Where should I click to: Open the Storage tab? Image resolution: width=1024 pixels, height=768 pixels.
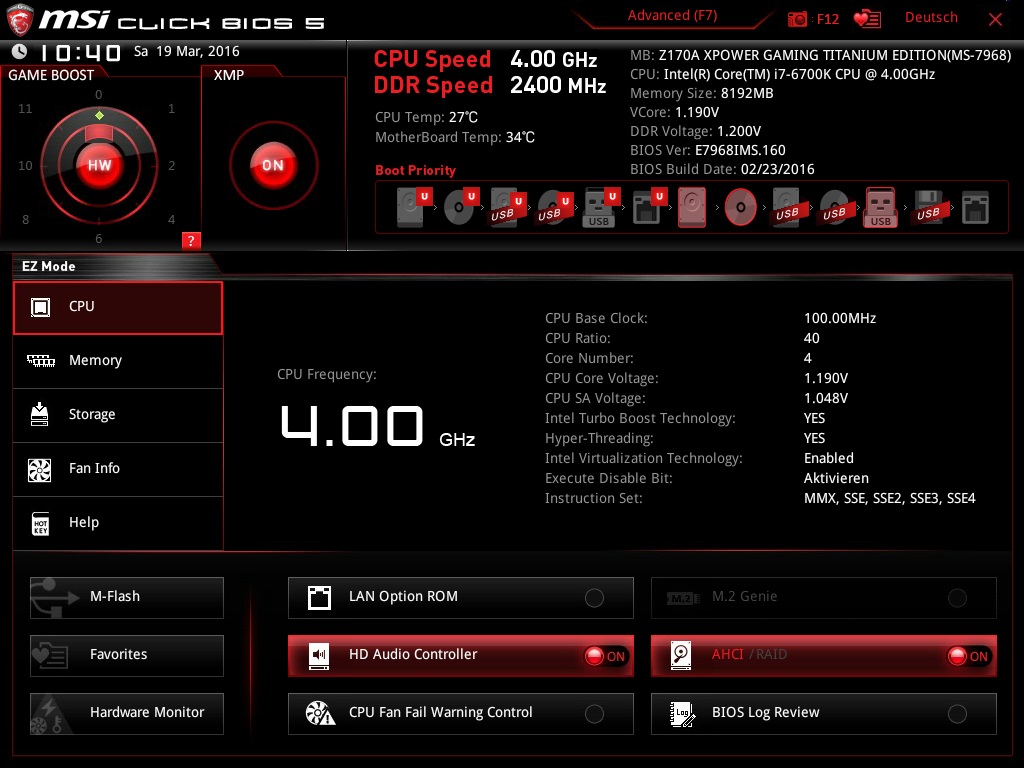(x=118, y=415)
